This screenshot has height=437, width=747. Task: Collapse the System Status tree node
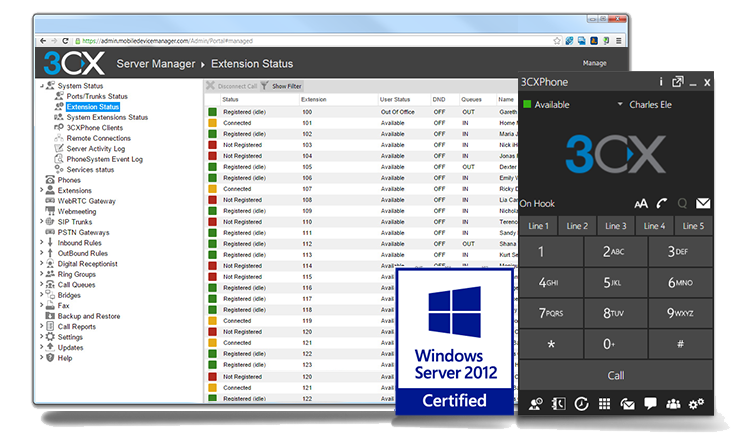tap(41, 86)
